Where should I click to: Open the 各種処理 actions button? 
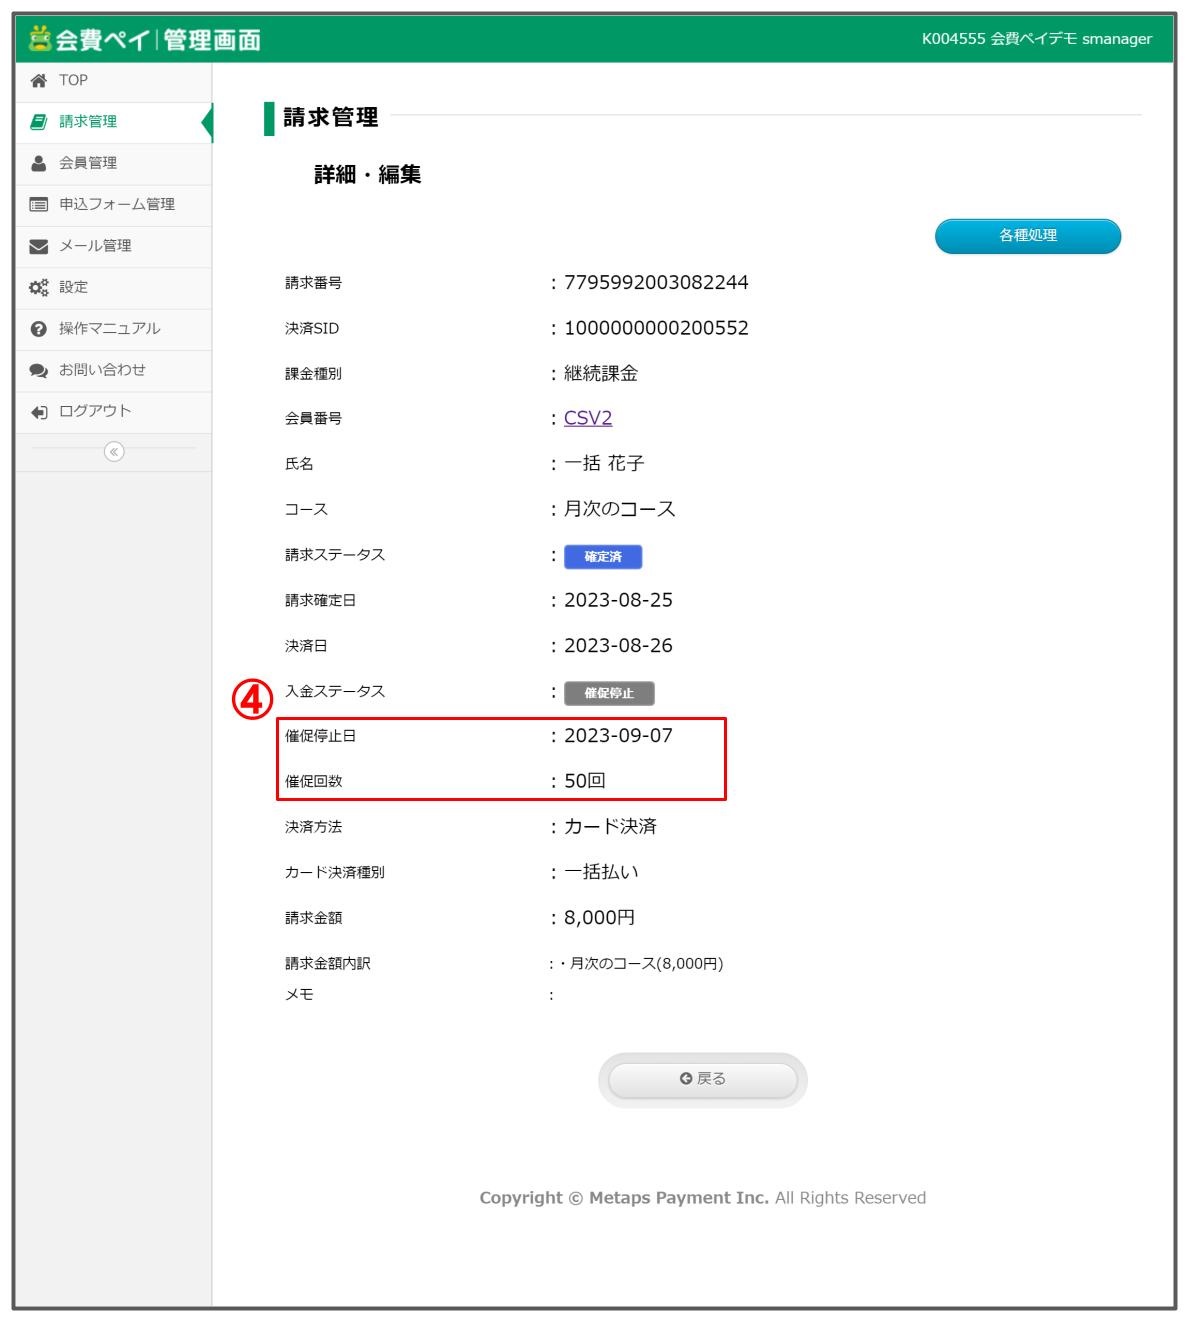1027,236
